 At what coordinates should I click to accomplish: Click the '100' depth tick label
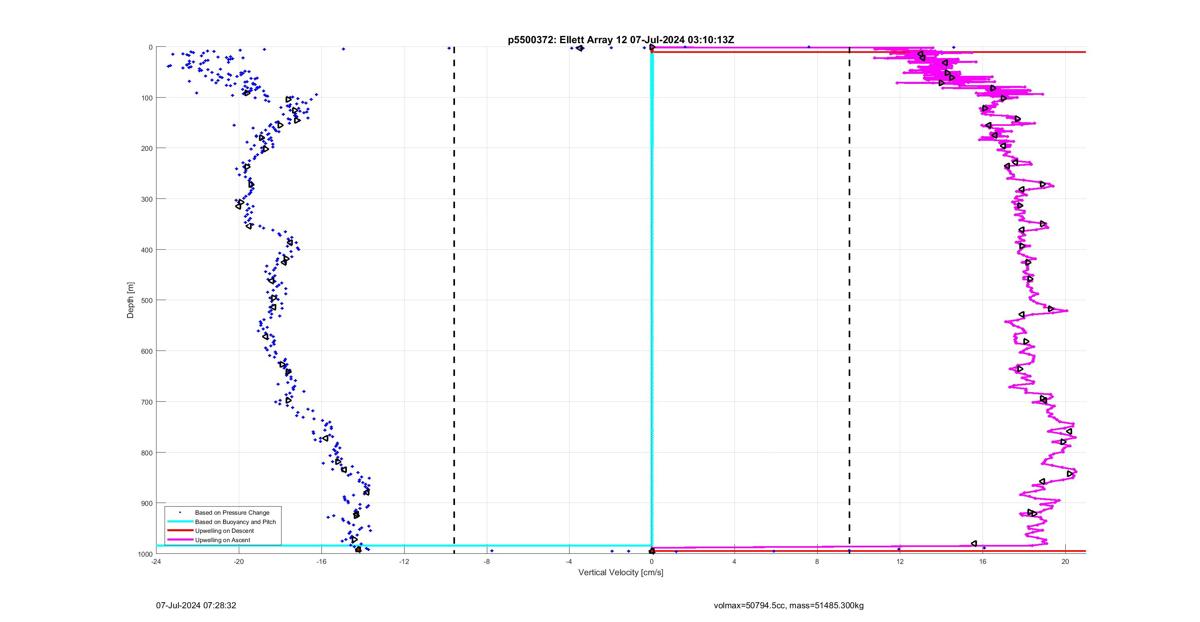coord(146,98)
